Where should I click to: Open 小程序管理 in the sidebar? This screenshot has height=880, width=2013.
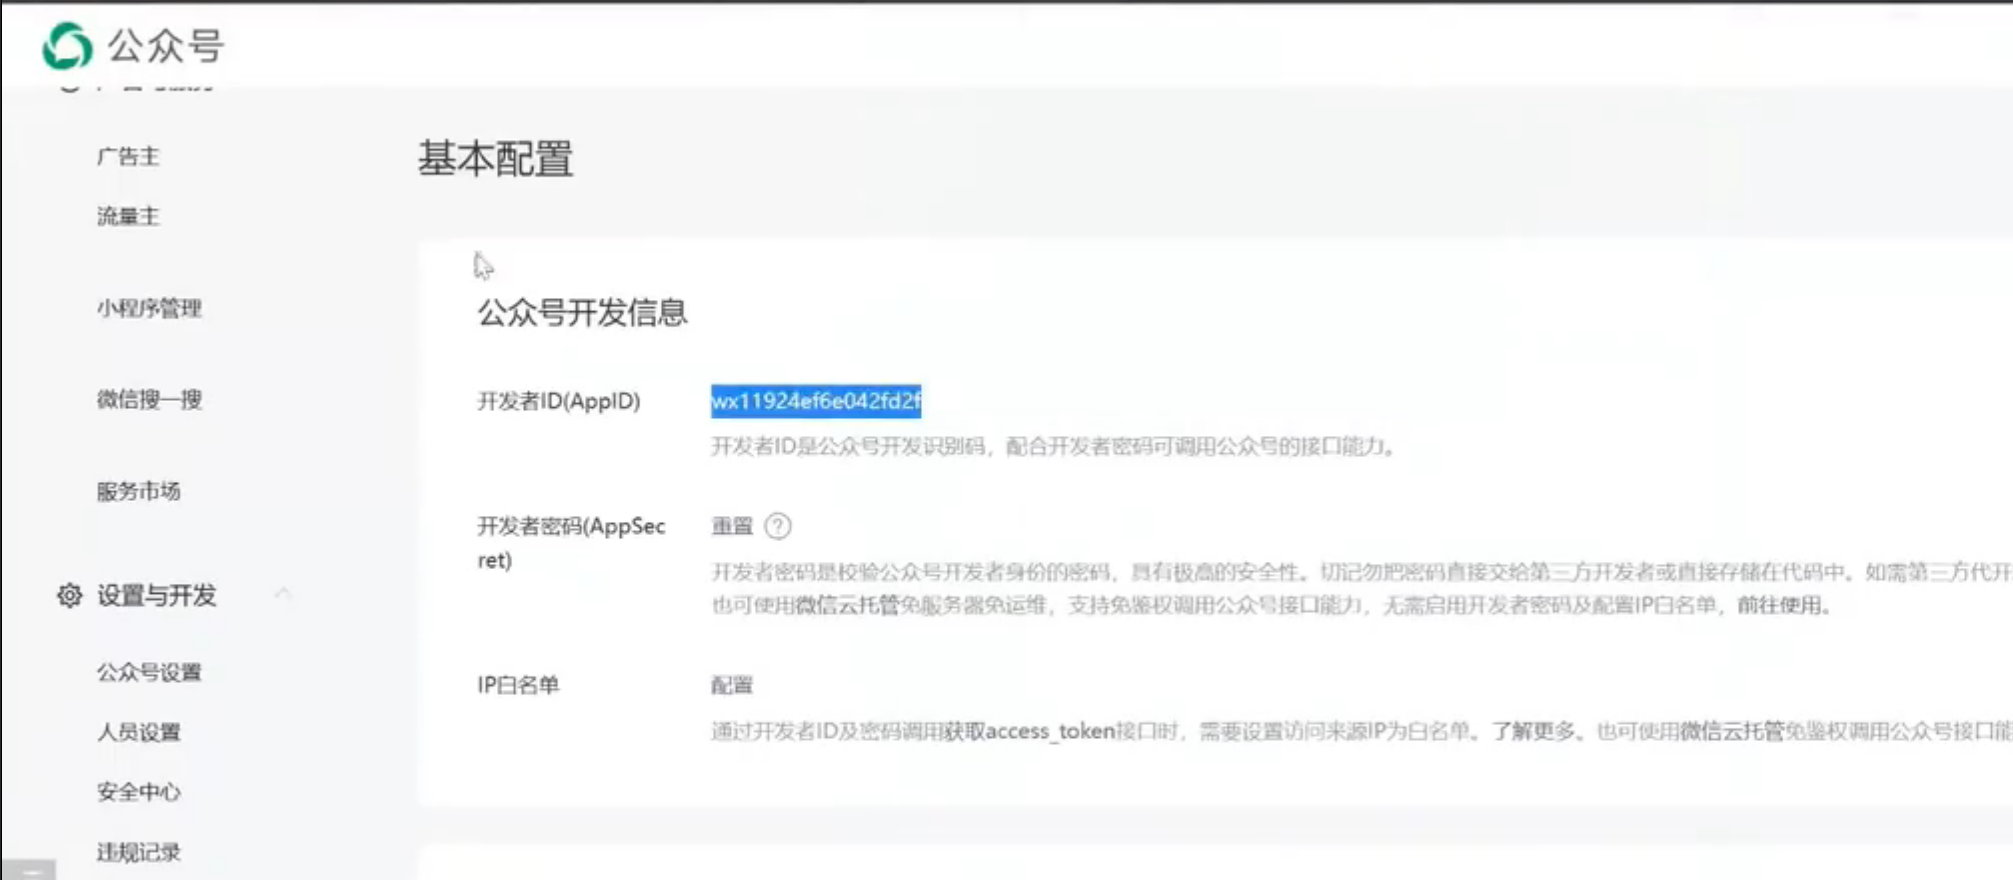(149, 308)
